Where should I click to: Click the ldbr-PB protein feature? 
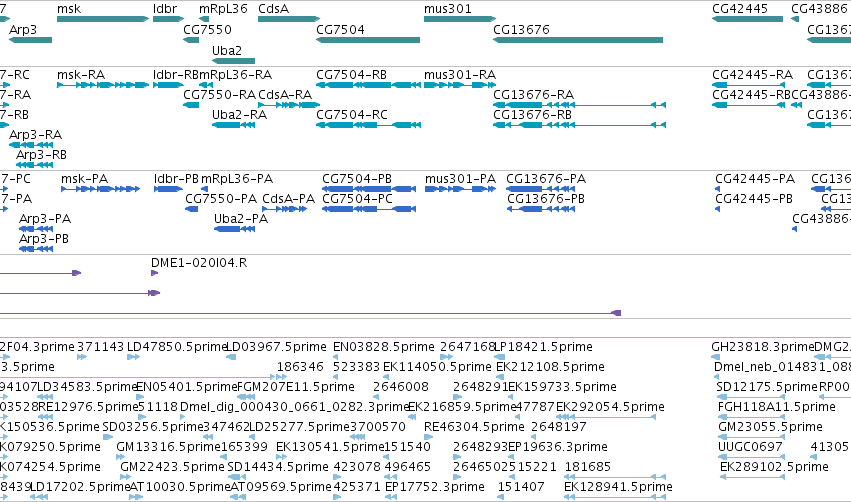168,189
